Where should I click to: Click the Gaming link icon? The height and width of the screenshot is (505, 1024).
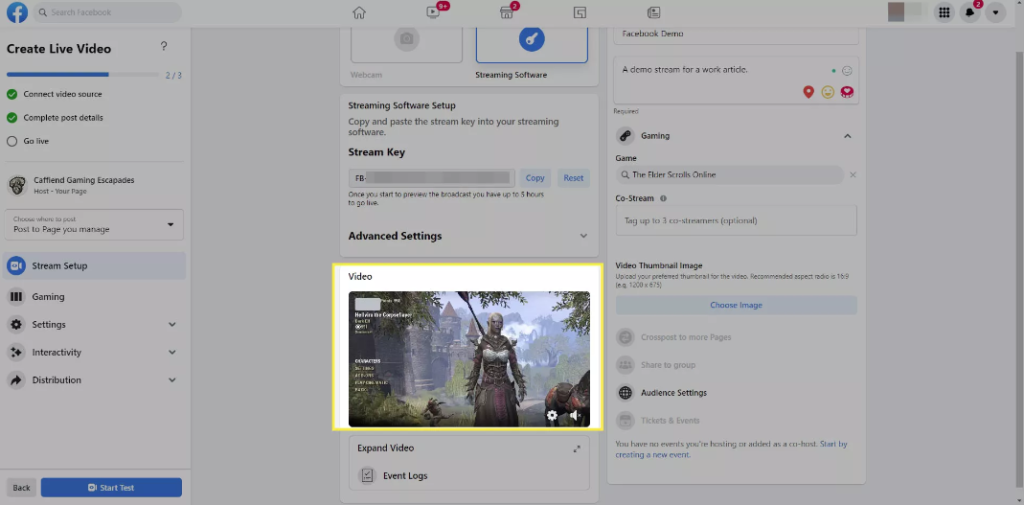[625, 136]
